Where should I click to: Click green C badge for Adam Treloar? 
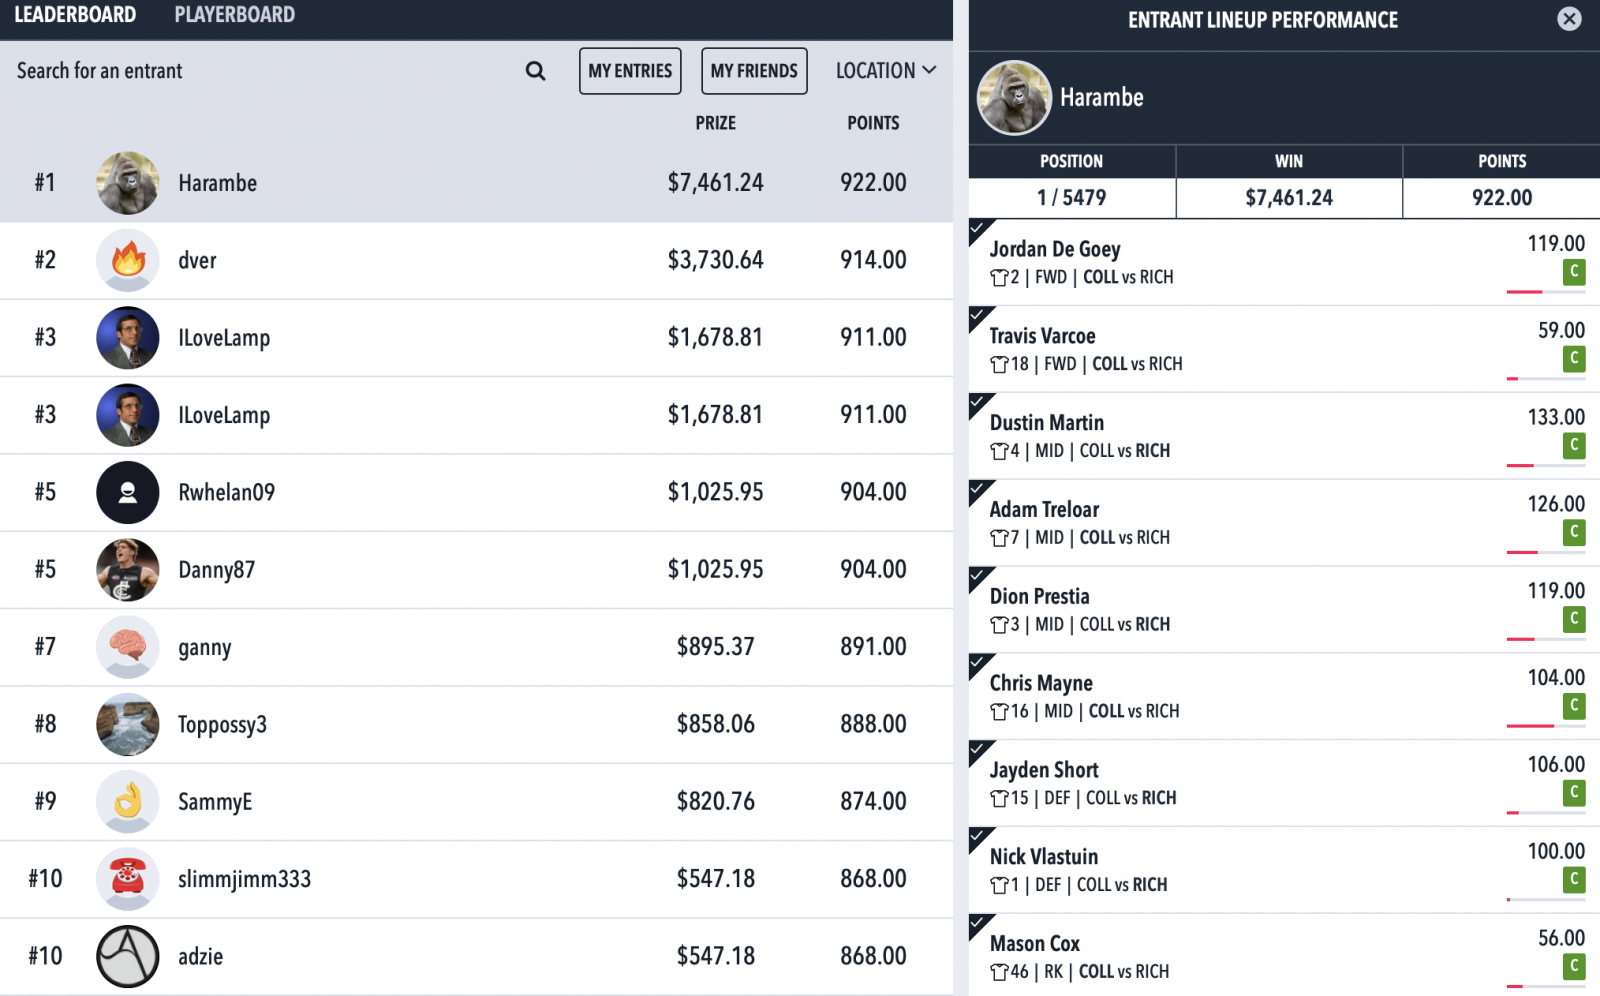click(x=1574, y=533)
